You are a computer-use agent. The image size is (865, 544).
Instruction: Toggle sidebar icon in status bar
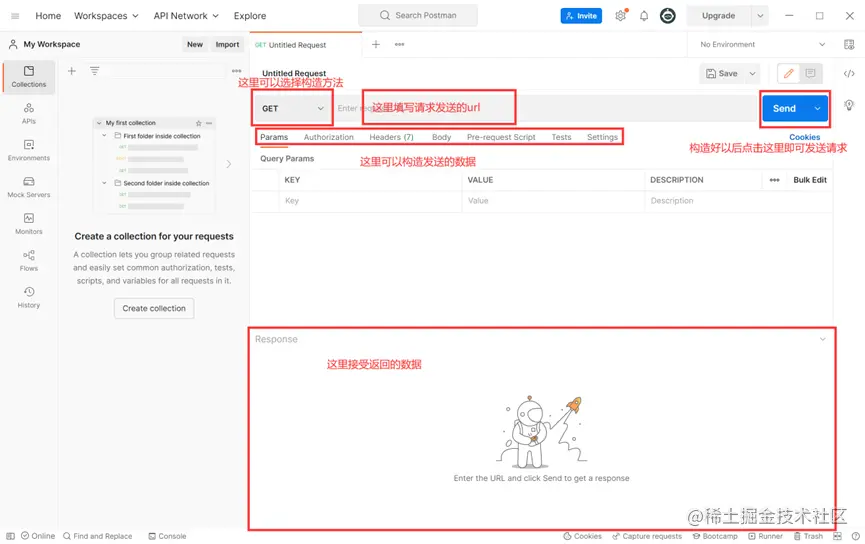point(10,536)
